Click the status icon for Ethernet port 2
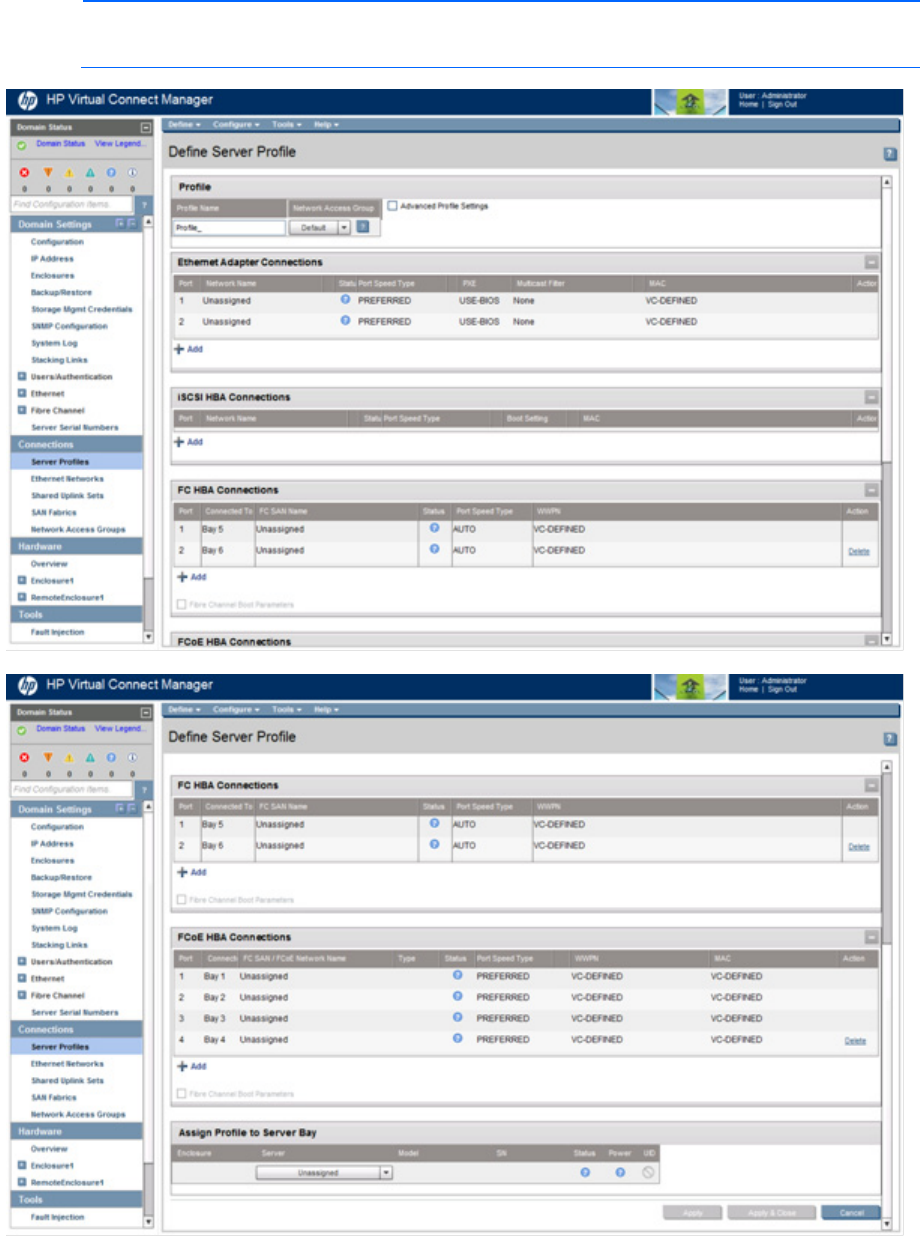920x1241 pixels. (345, 320)
